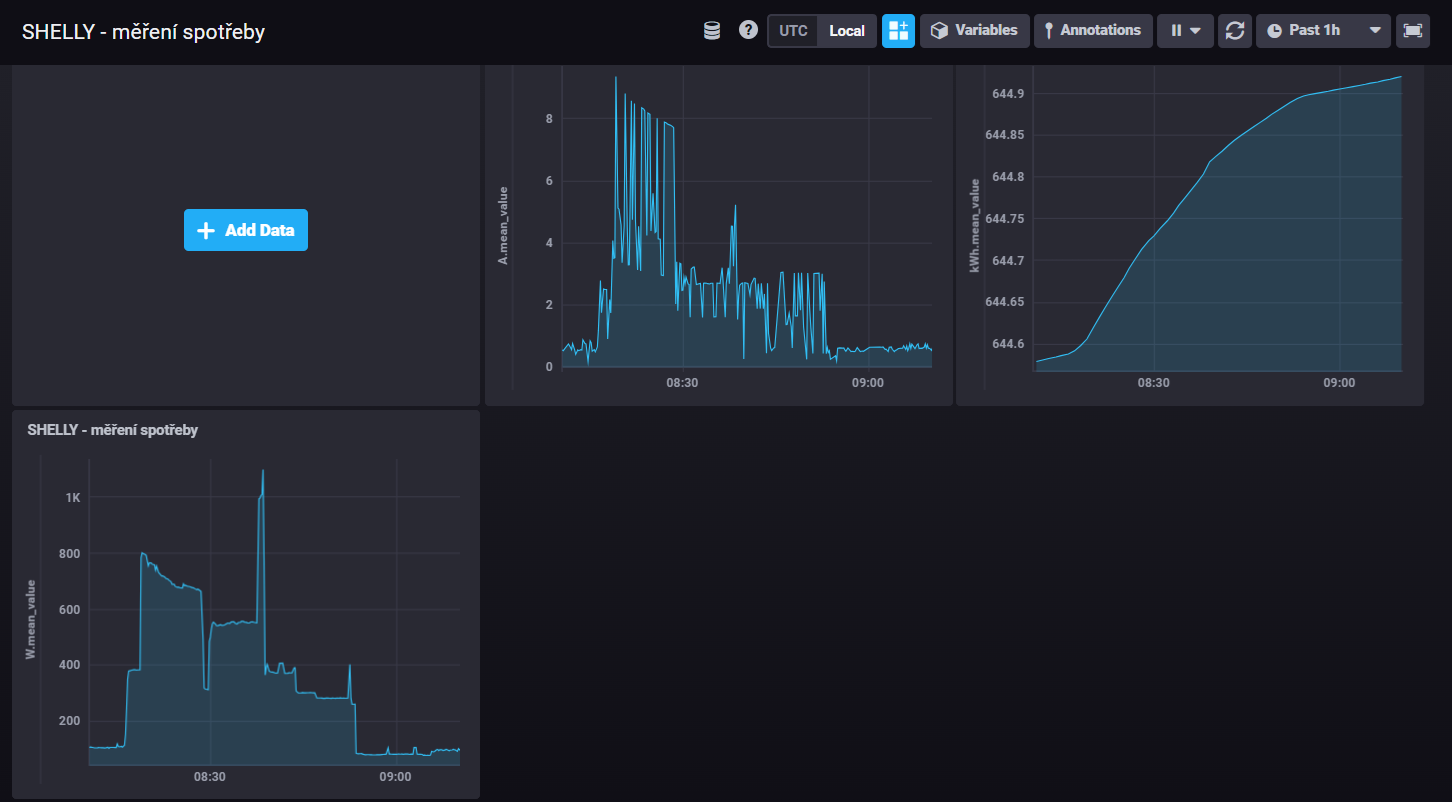Click the peak in the A.mean_value graph
The height and width of the screenshot is (802, 1452).
point(616,78)
